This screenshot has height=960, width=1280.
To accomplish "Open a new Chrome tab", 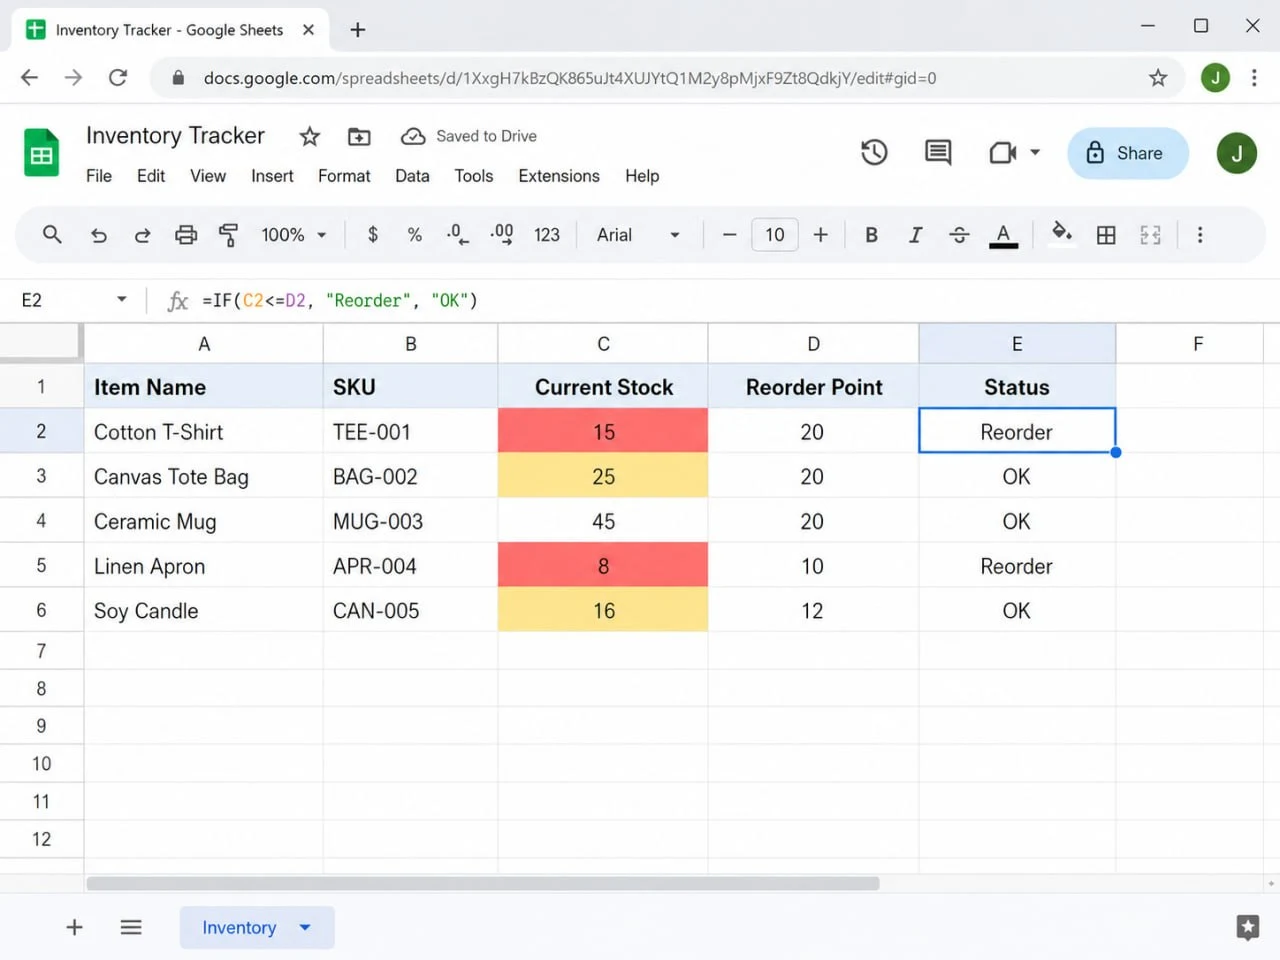I will coord(357,29).
